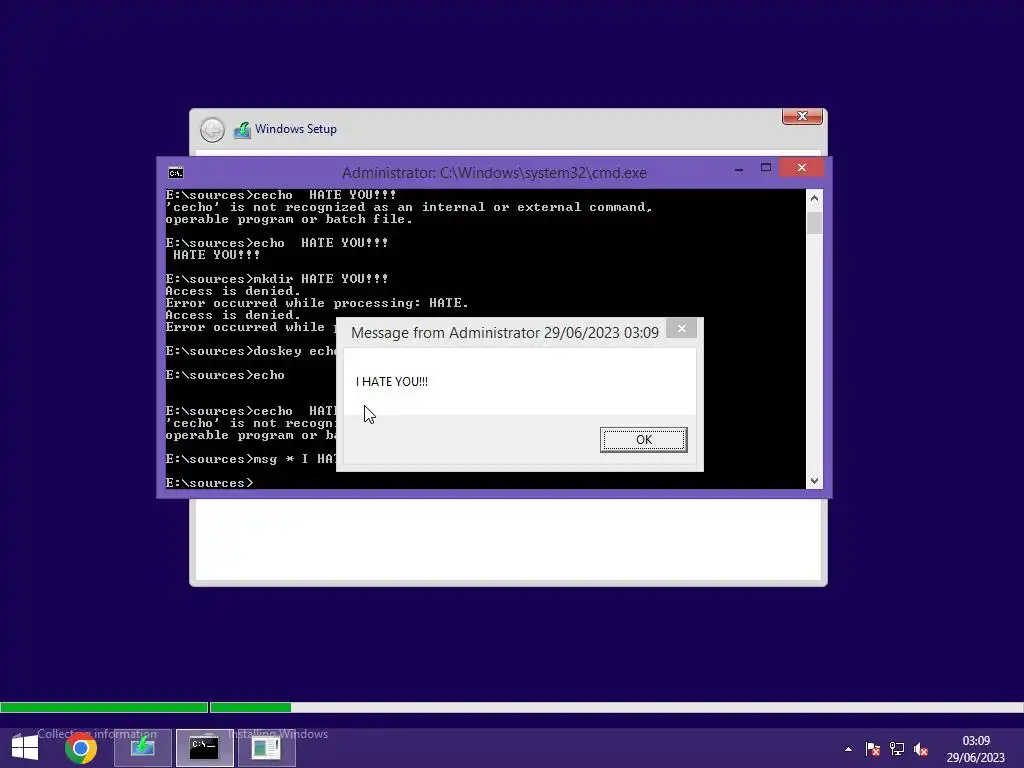
Task: Click the Message from Administrator title bar
Action: [x=504, y=332]
